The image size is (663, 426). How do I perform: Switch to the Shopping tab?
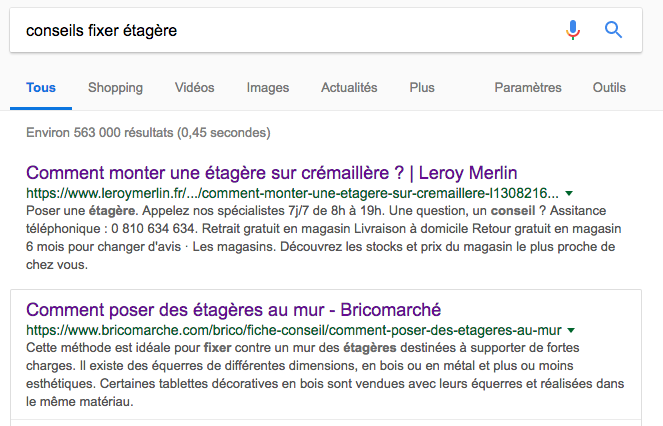click(115, 88)
